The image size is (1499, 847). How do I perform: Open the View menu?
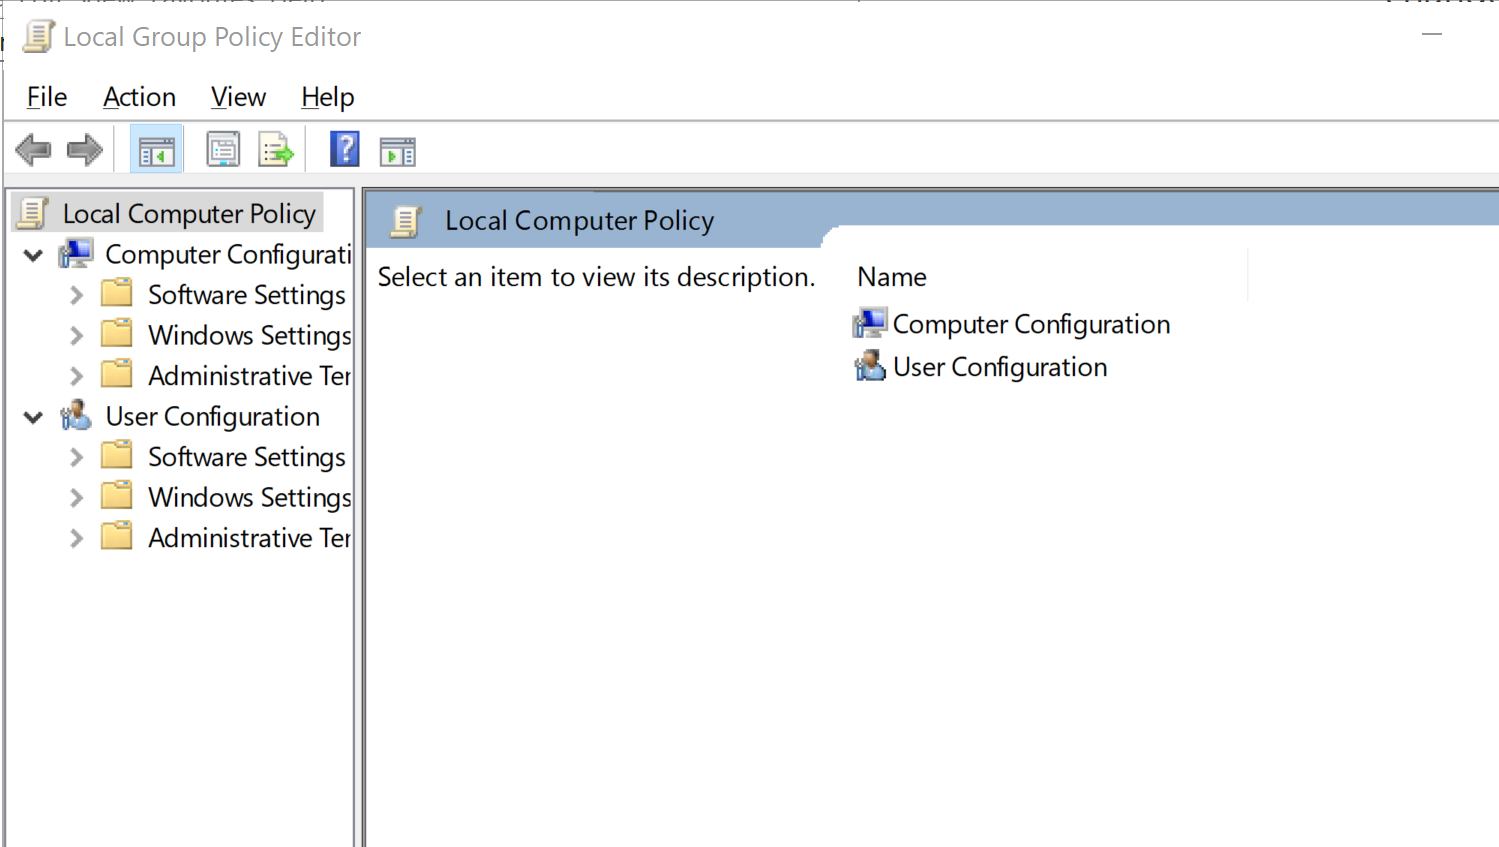point(238,97)
